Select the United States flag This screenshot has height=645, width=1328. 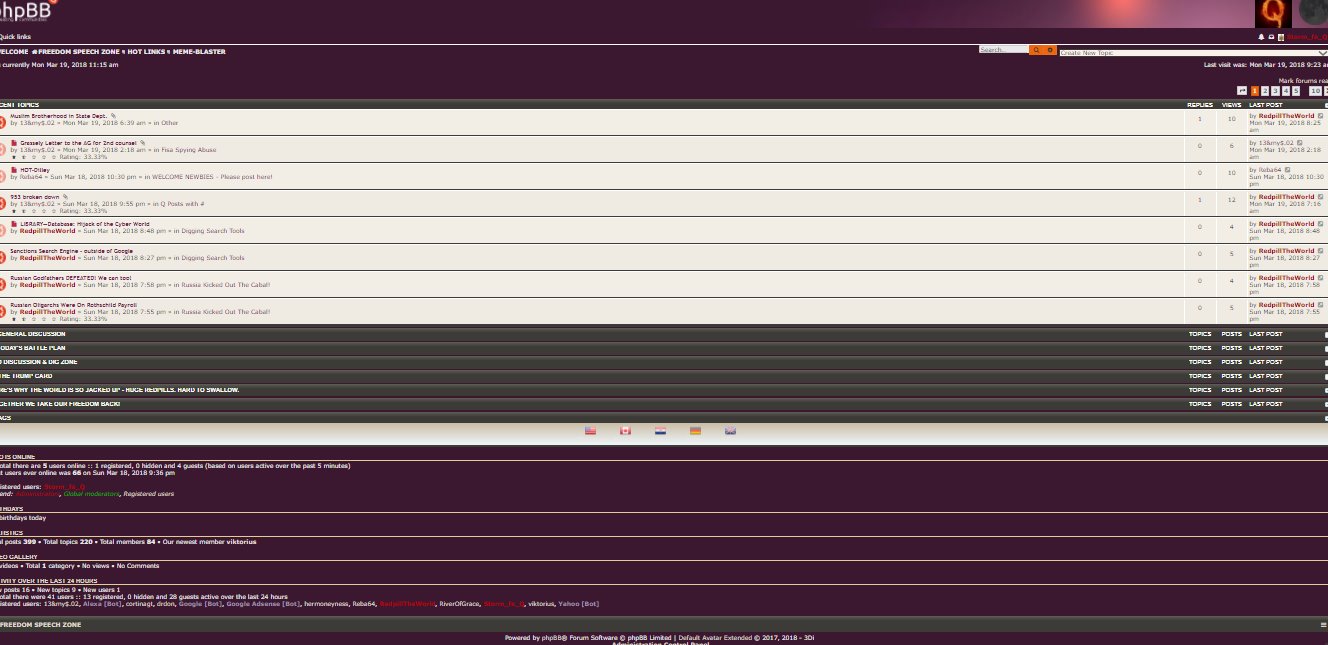point(591,431)
